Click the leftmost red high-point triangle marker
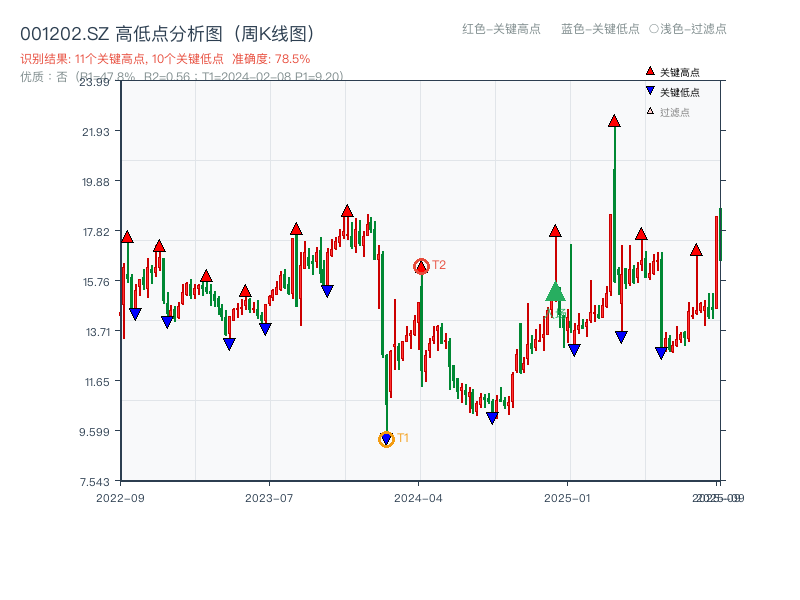This screenshot has height=600, width=800. 128,238
